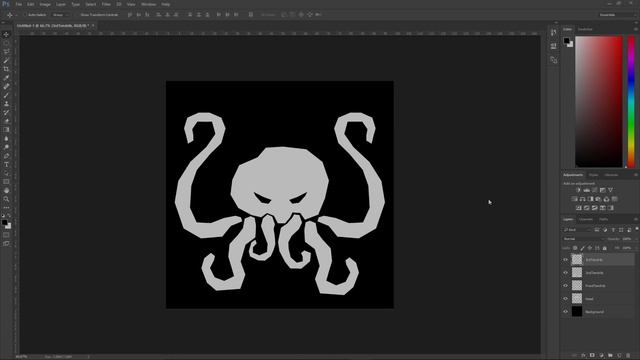Open the layer filter Kind dropdown
The image size is (640, 360).
pos(577,230)
